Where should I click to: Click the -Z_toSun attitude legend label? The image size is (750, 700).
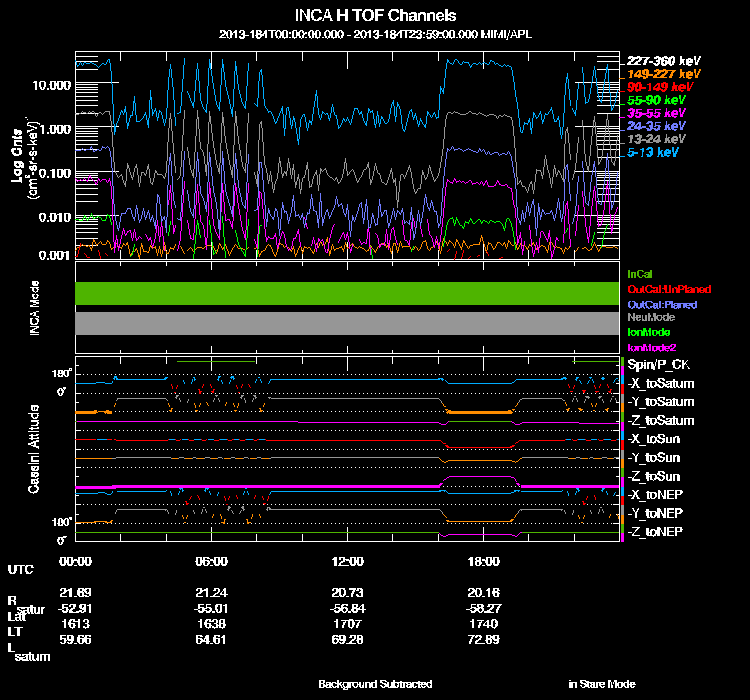[x=655, y=476]
